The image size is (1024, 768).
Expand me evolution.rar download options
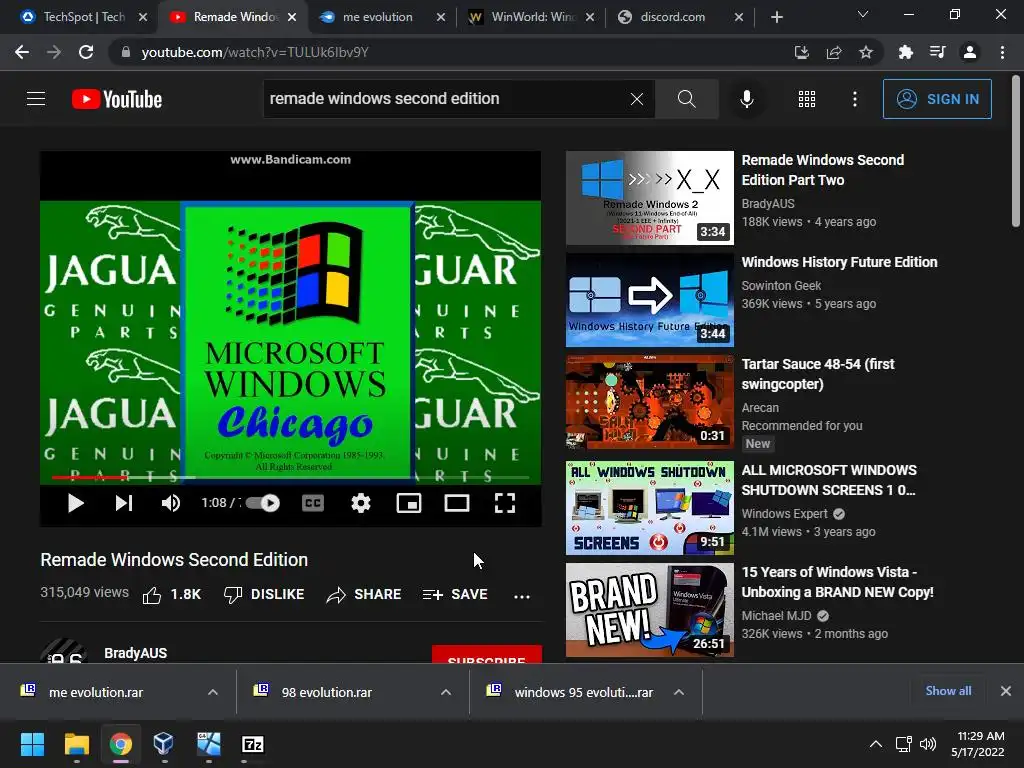click(x=213, y=692)
